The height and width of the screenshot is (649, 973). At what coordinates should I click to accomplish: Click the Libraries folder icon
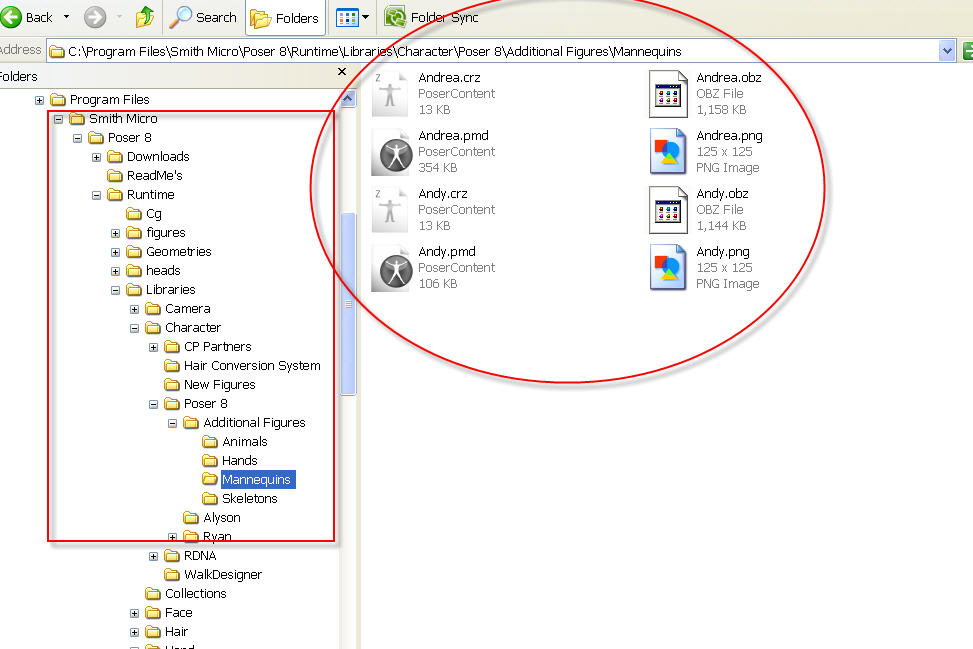[x=134, y=290]
